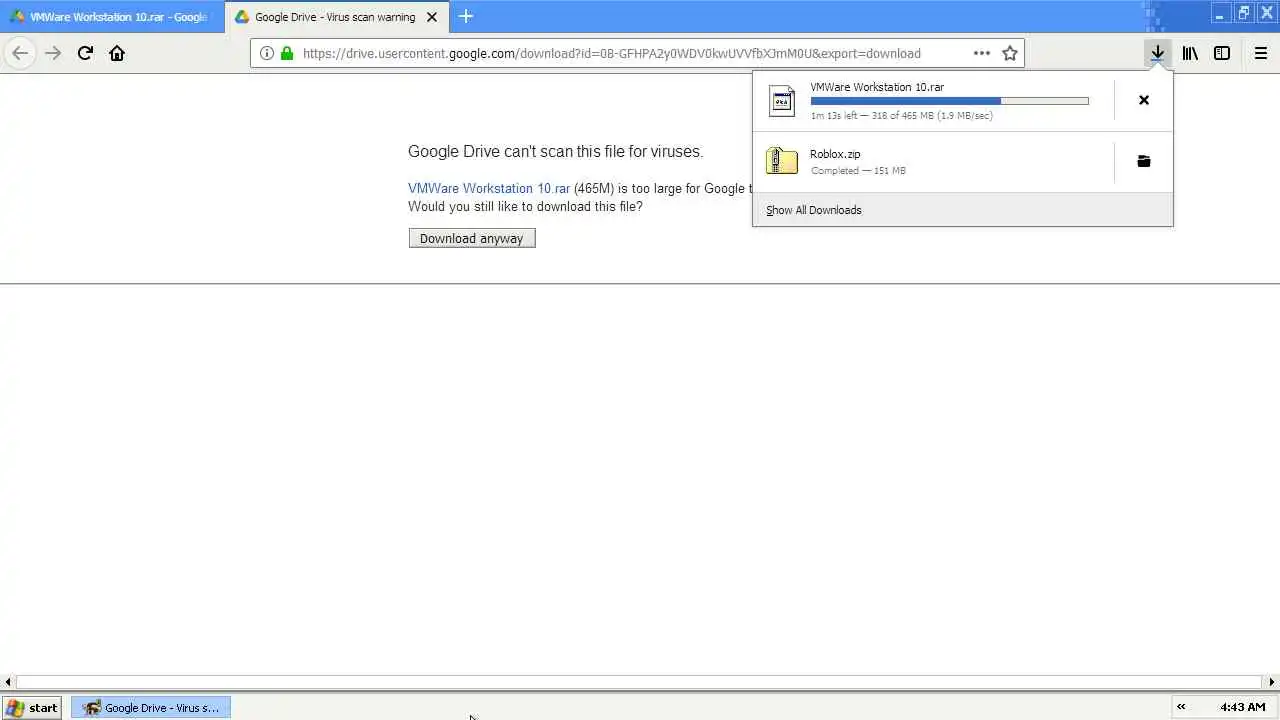Click 'Would you still like to download' text
This screenshot has width=1280, height=720.
coord(525,206)
